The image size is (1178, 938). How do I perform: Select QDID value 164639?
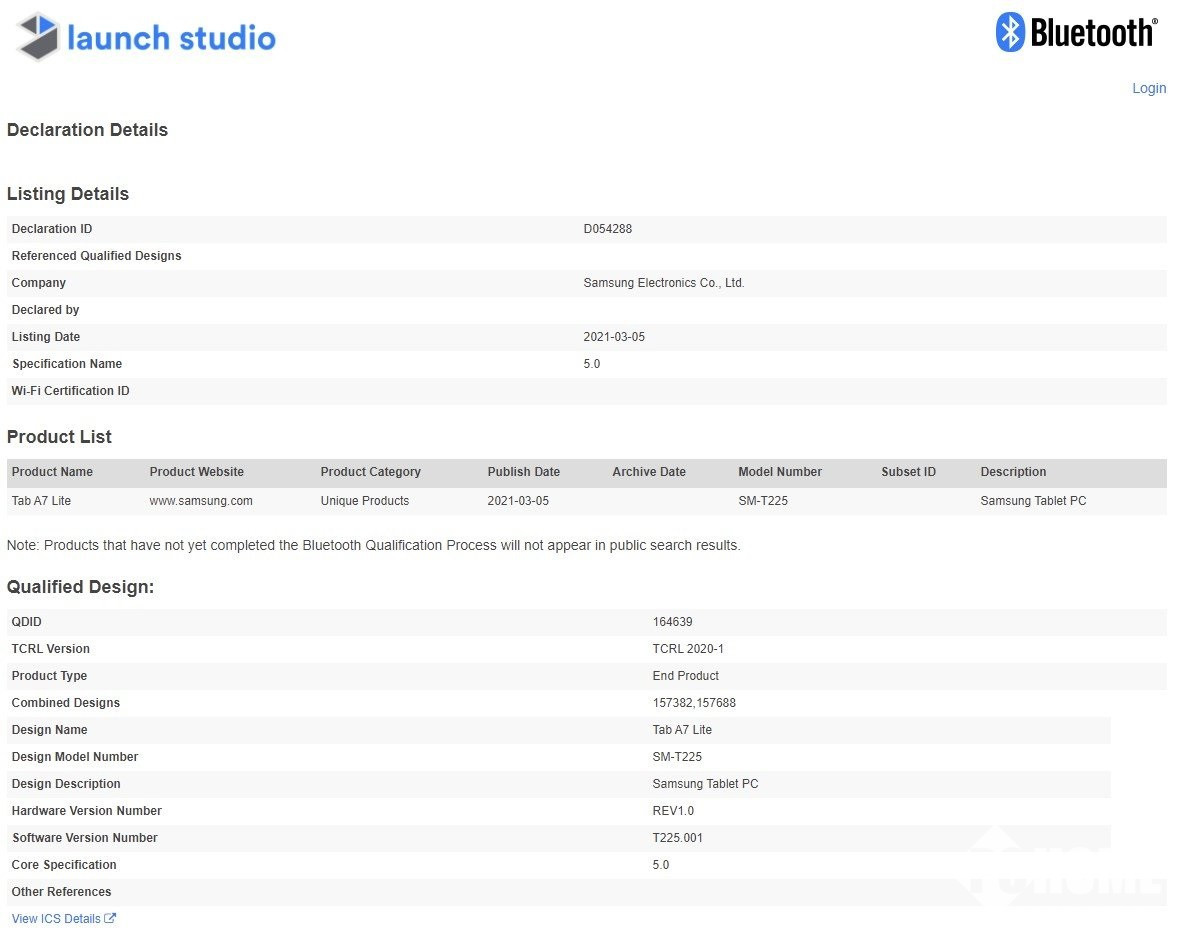pyautogui.click(x=672, y=622)
